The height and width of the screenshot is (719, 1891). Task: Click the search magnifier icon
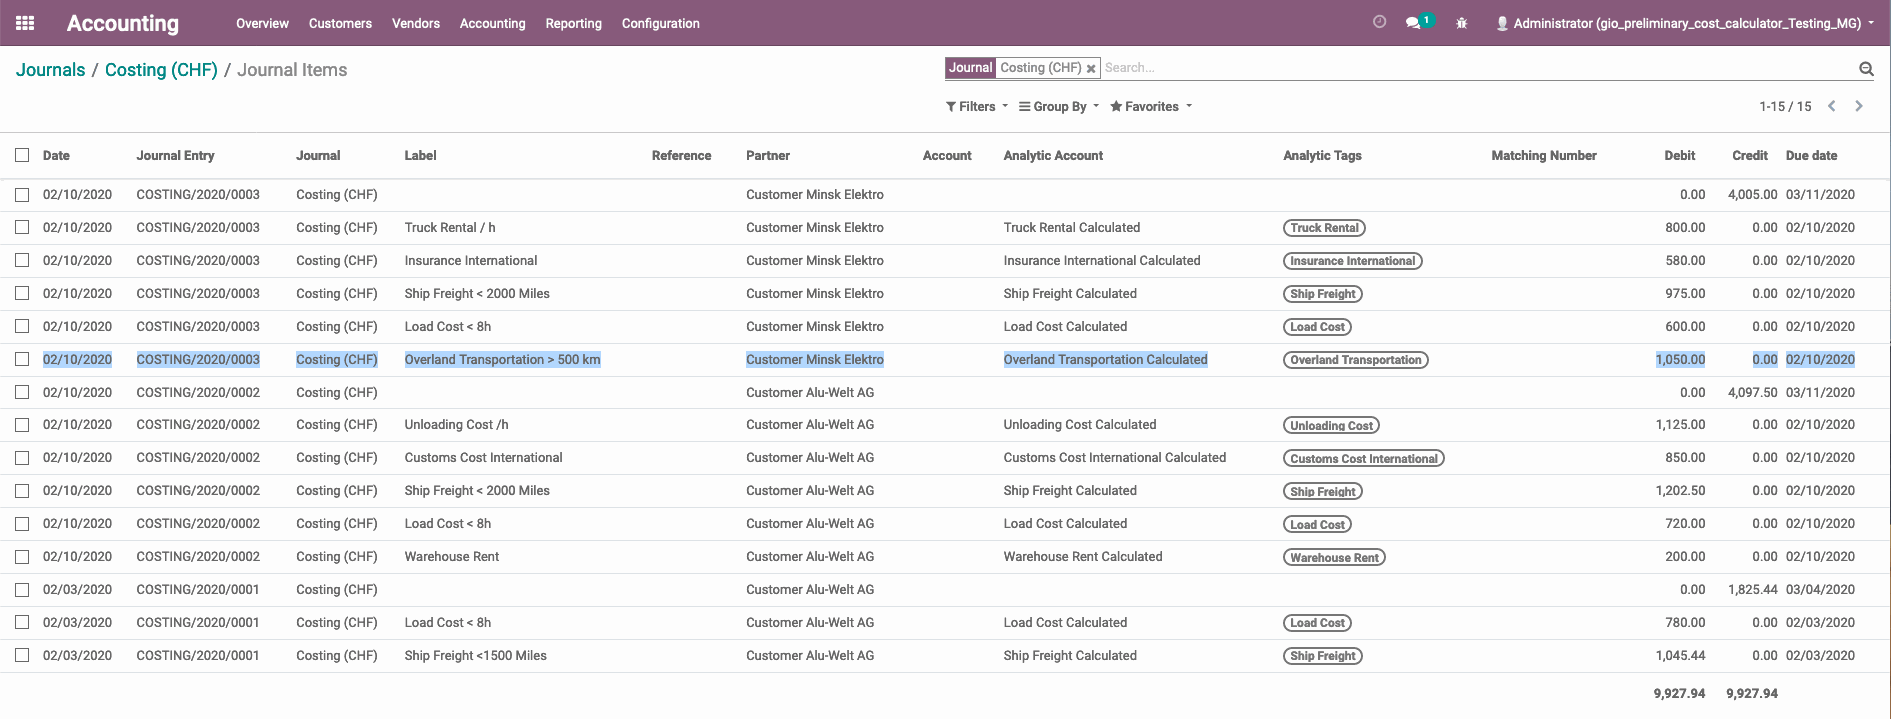pyautogui.click(x=1866, y=69)
